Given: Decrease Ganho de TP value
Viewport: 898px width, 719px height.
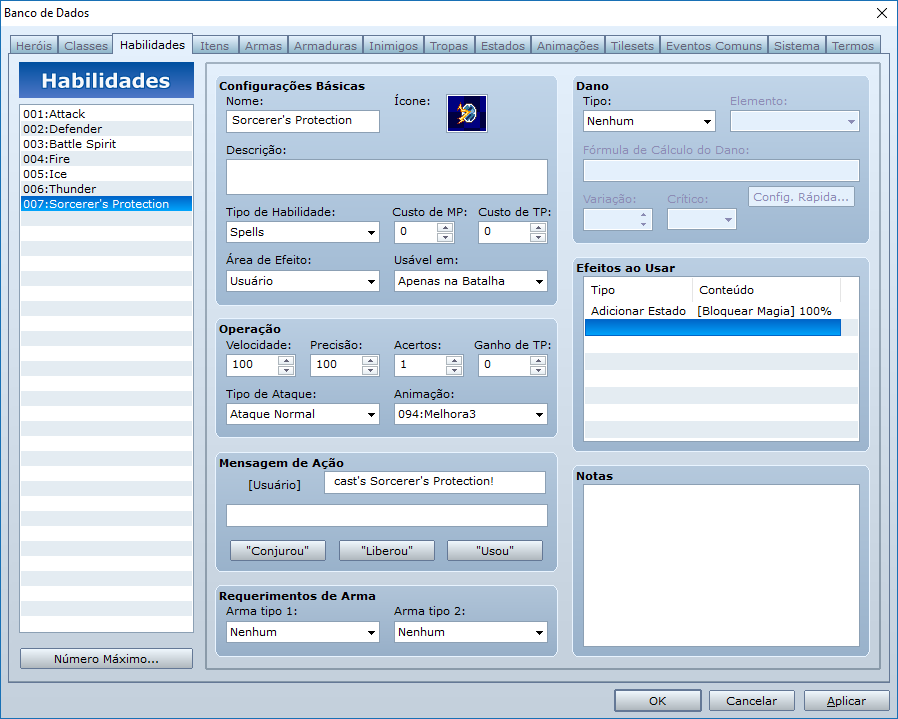Looking at the screenshot, I should 538,370.
